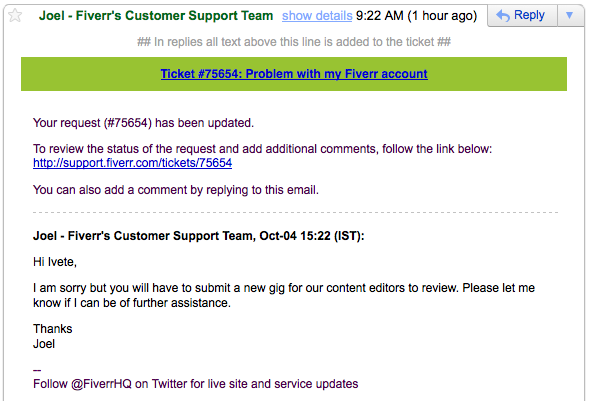Screen dimensions: 591x401
Task: Click the "Hi Ivete," greeting
Action: [55, 262]
